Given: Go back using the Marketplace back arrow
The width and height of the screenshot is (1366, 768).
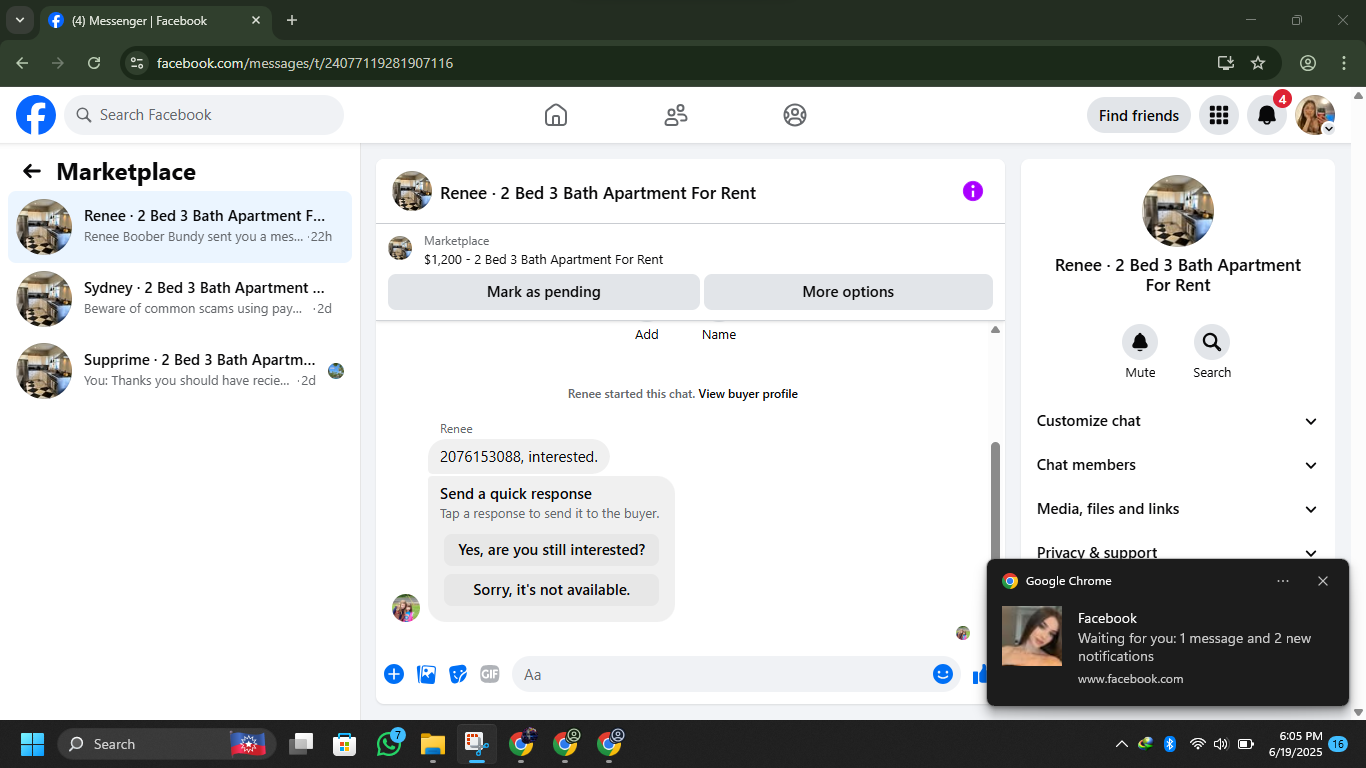Looking at the screenshot, I should pyautogui.click(x=32, y=171).
